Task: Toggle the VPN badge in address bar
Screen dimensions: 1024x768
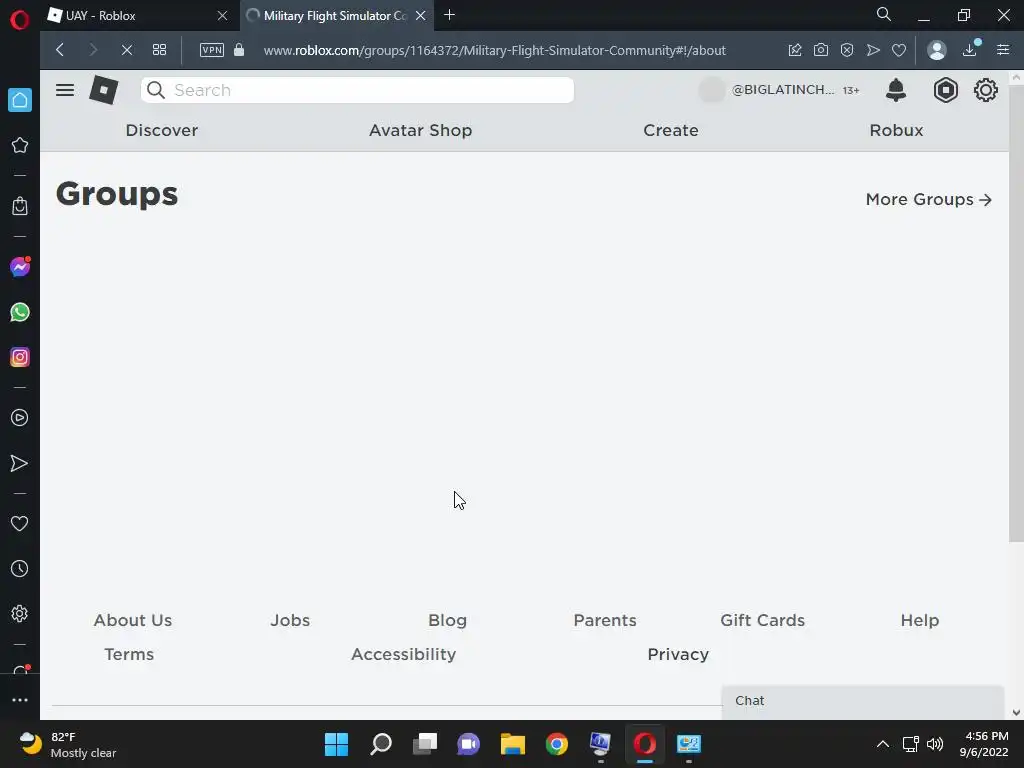Action: [x=212, y=50]
